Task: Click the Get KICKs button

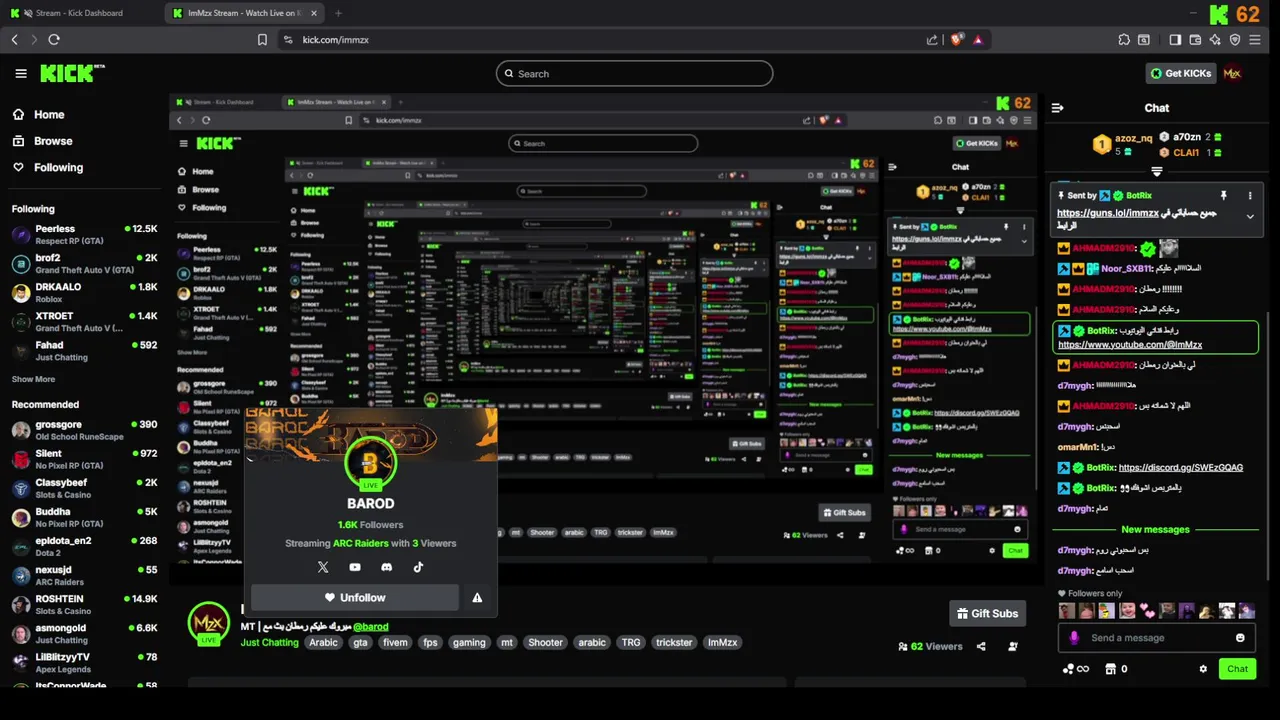Action: tap(1181, 73)
